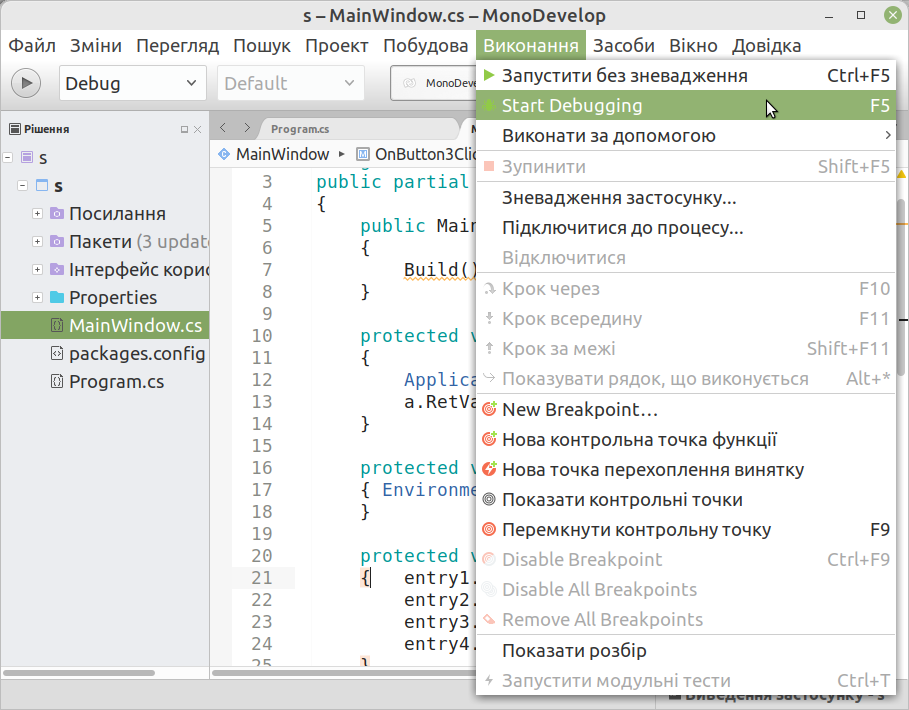Open the Зміни menu
This screenshot has height=710, width=909.
coord(96,45)
